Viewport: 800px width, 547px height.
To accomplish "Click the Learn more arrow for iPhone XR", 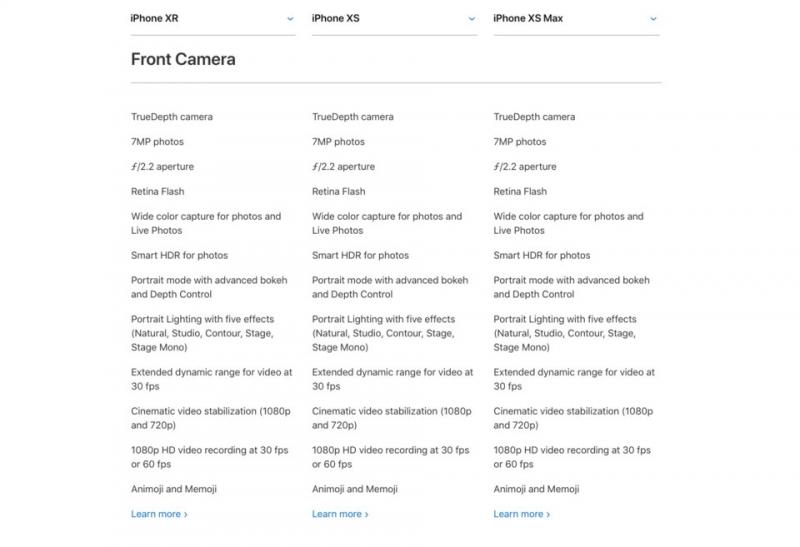I will [x=186, y=514].
